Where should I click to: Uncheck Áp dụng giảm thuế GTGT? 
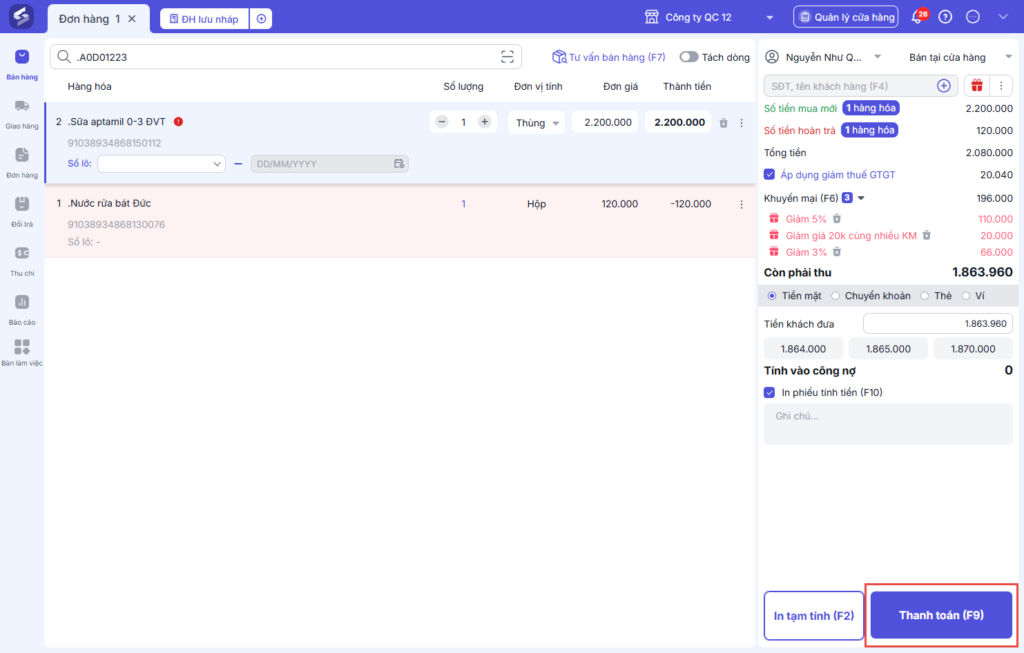click(769, 174)
